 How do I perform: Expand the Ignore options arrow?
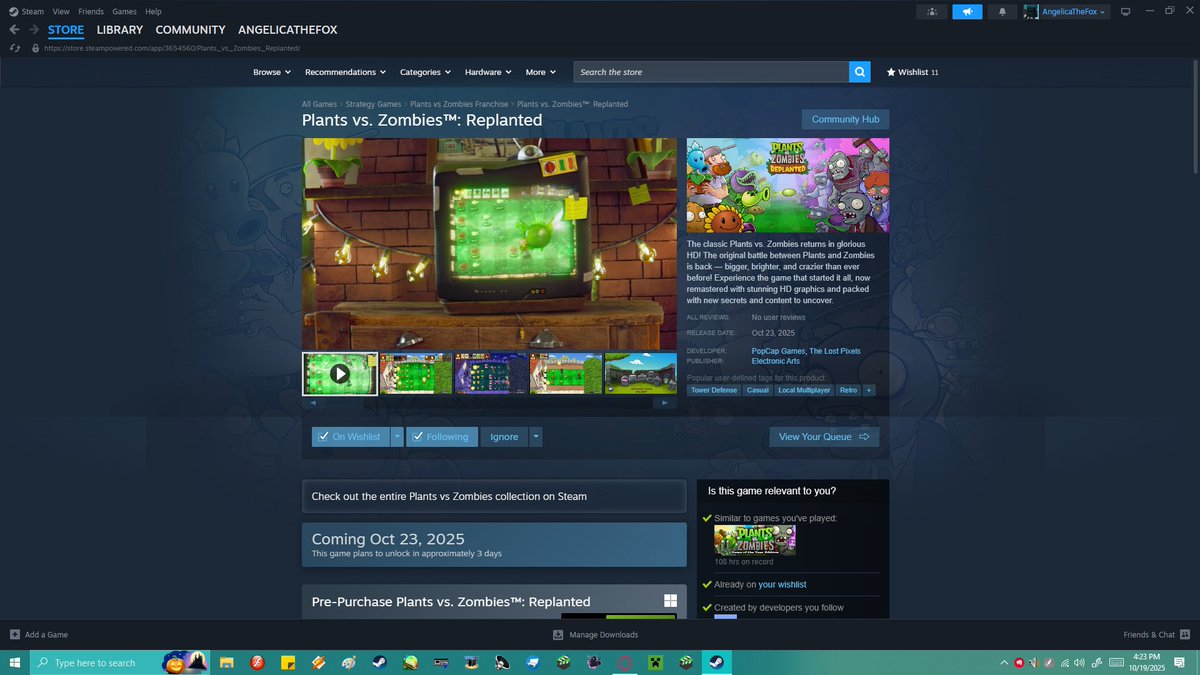pos(536,437)
